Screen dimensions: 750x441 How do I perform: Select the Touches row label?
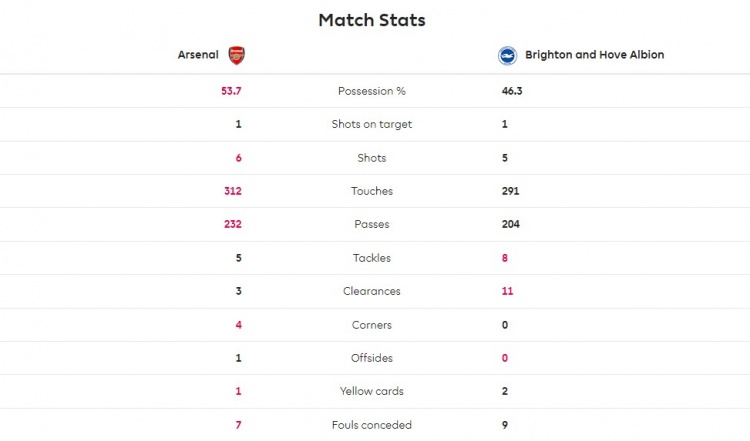[x=372, y=191]
